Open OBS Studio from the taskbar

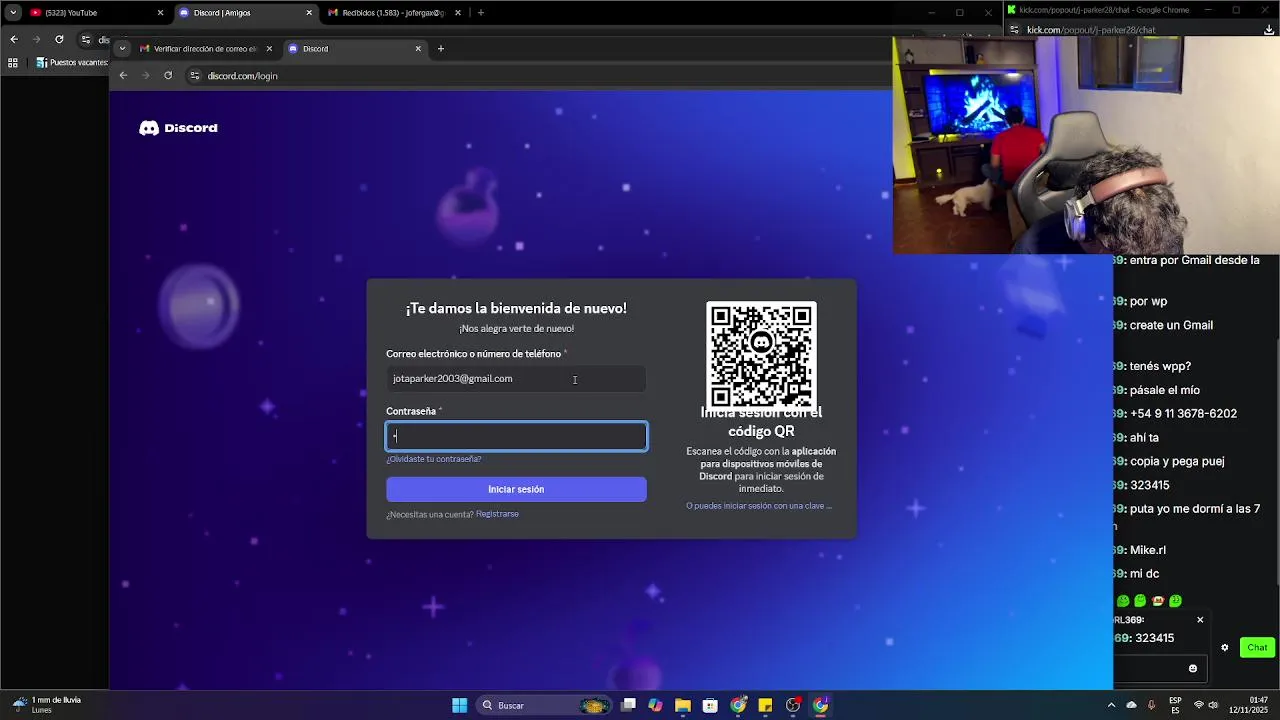tap(793, 705)
